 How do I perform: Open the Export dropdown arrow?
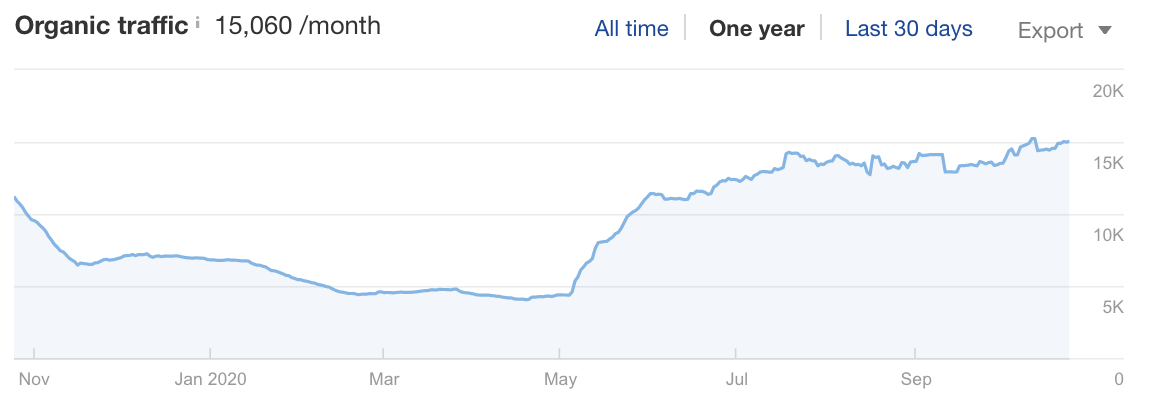tap(1104, 31)
